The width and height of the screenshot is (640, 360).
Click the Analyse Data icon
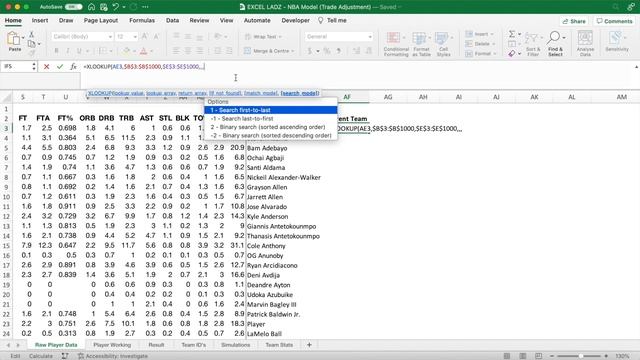tap(585, 44)
